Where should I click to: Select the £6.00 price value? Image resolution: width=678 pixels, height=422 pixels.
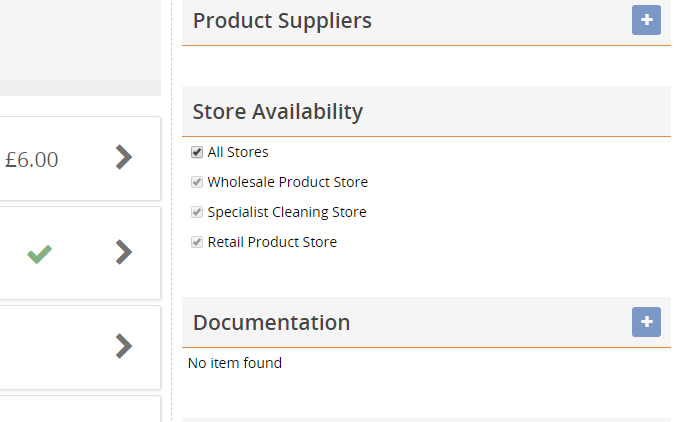(x=32, y=159)
